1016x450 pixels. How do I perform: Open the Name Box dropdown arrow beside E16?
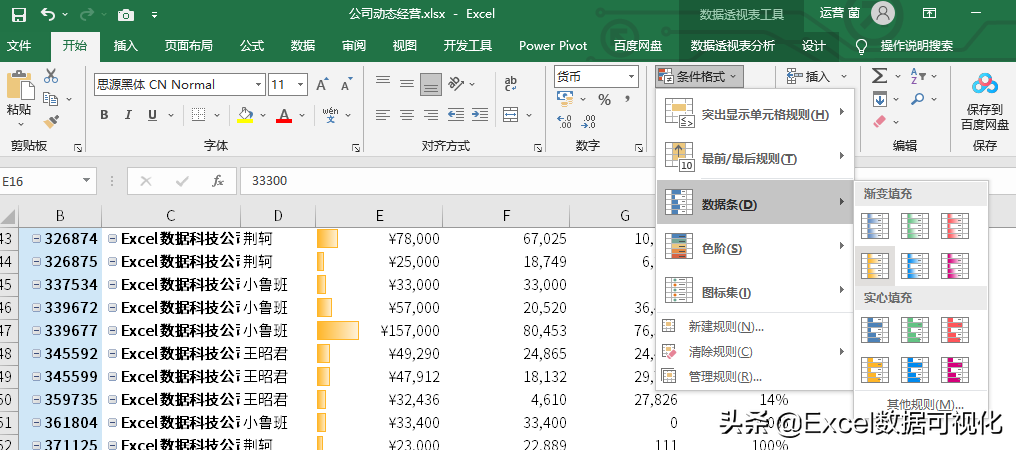86,181
